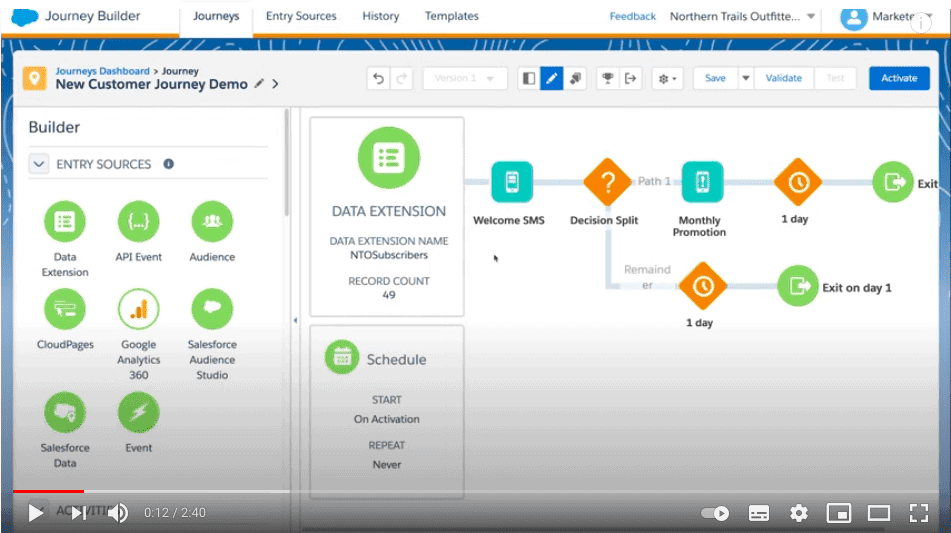Toggle video autoplay switch
The height and width of the screenshot is (533, 951).
pos(715,513)
